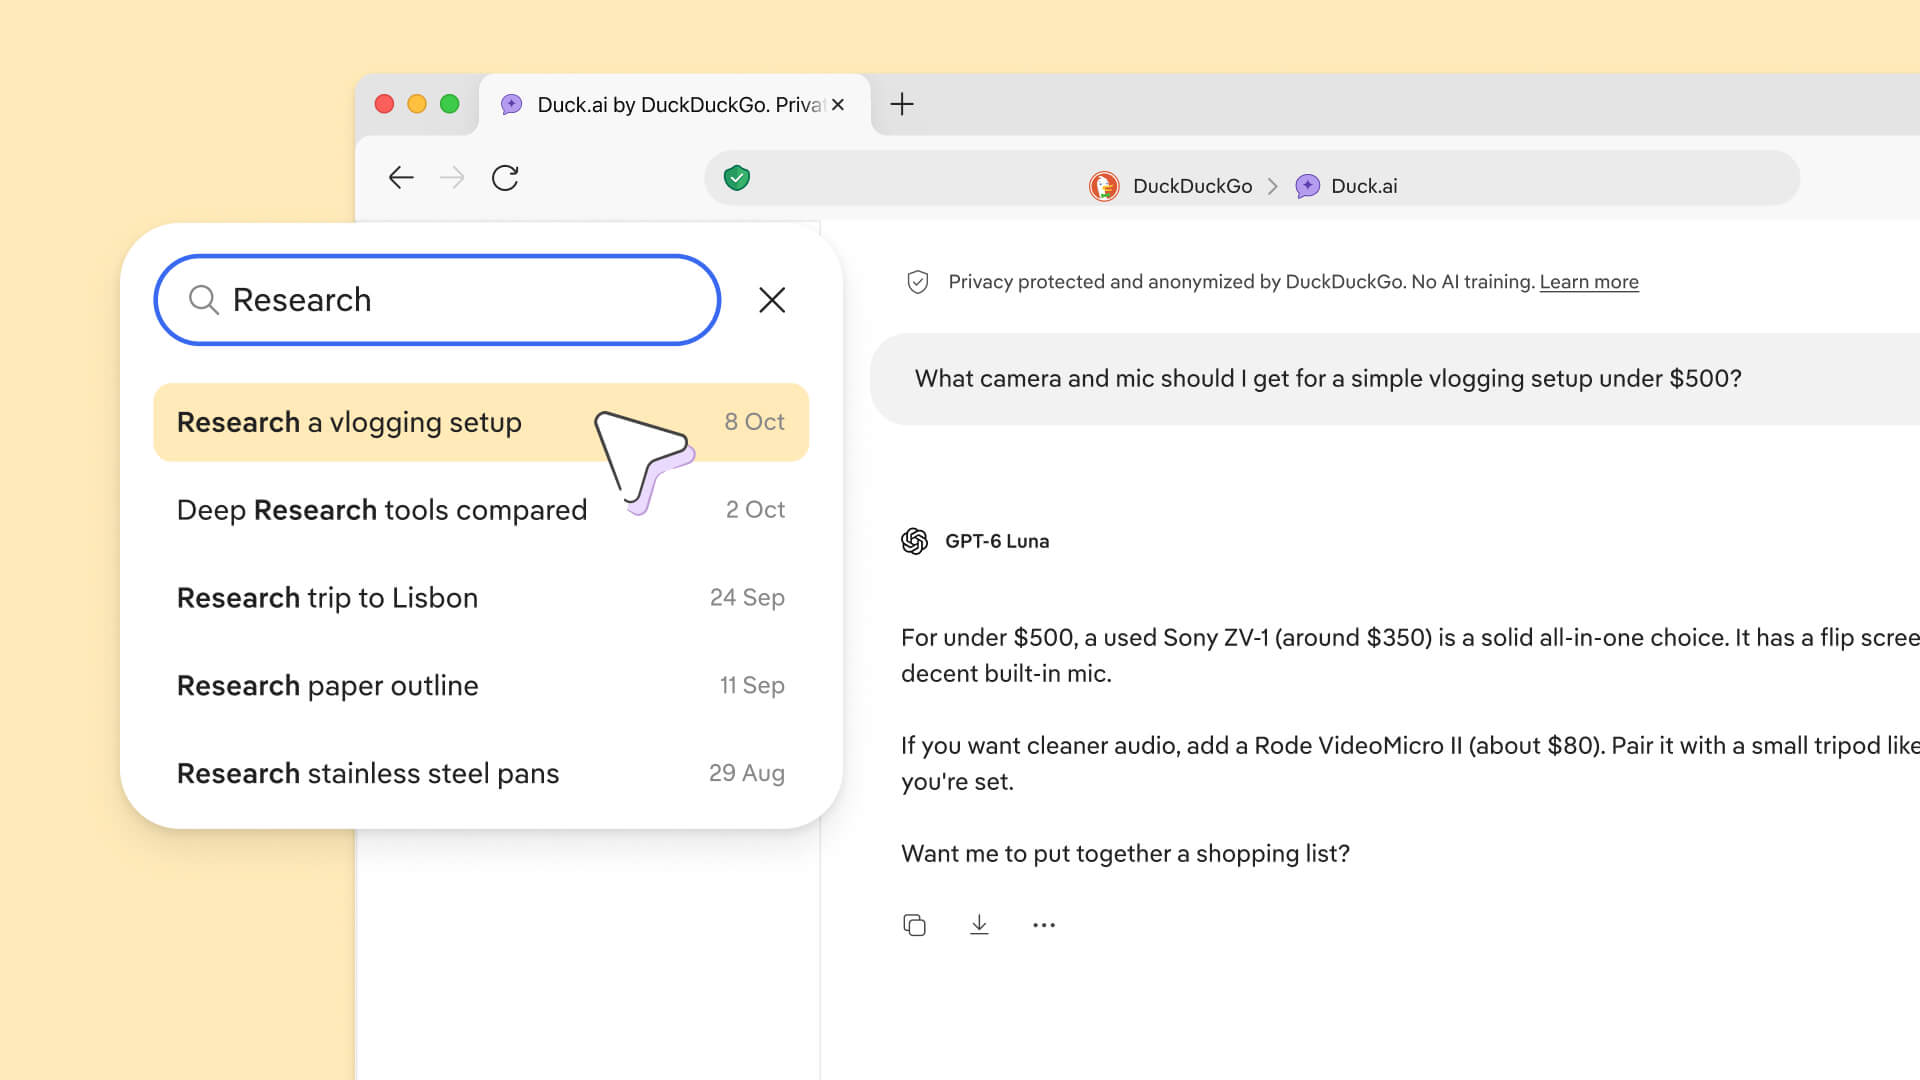This screenshot has height=1080, width=1920.
Task: Click the DuckDuckGo logo in address bar
Action: pos(1104,186)
